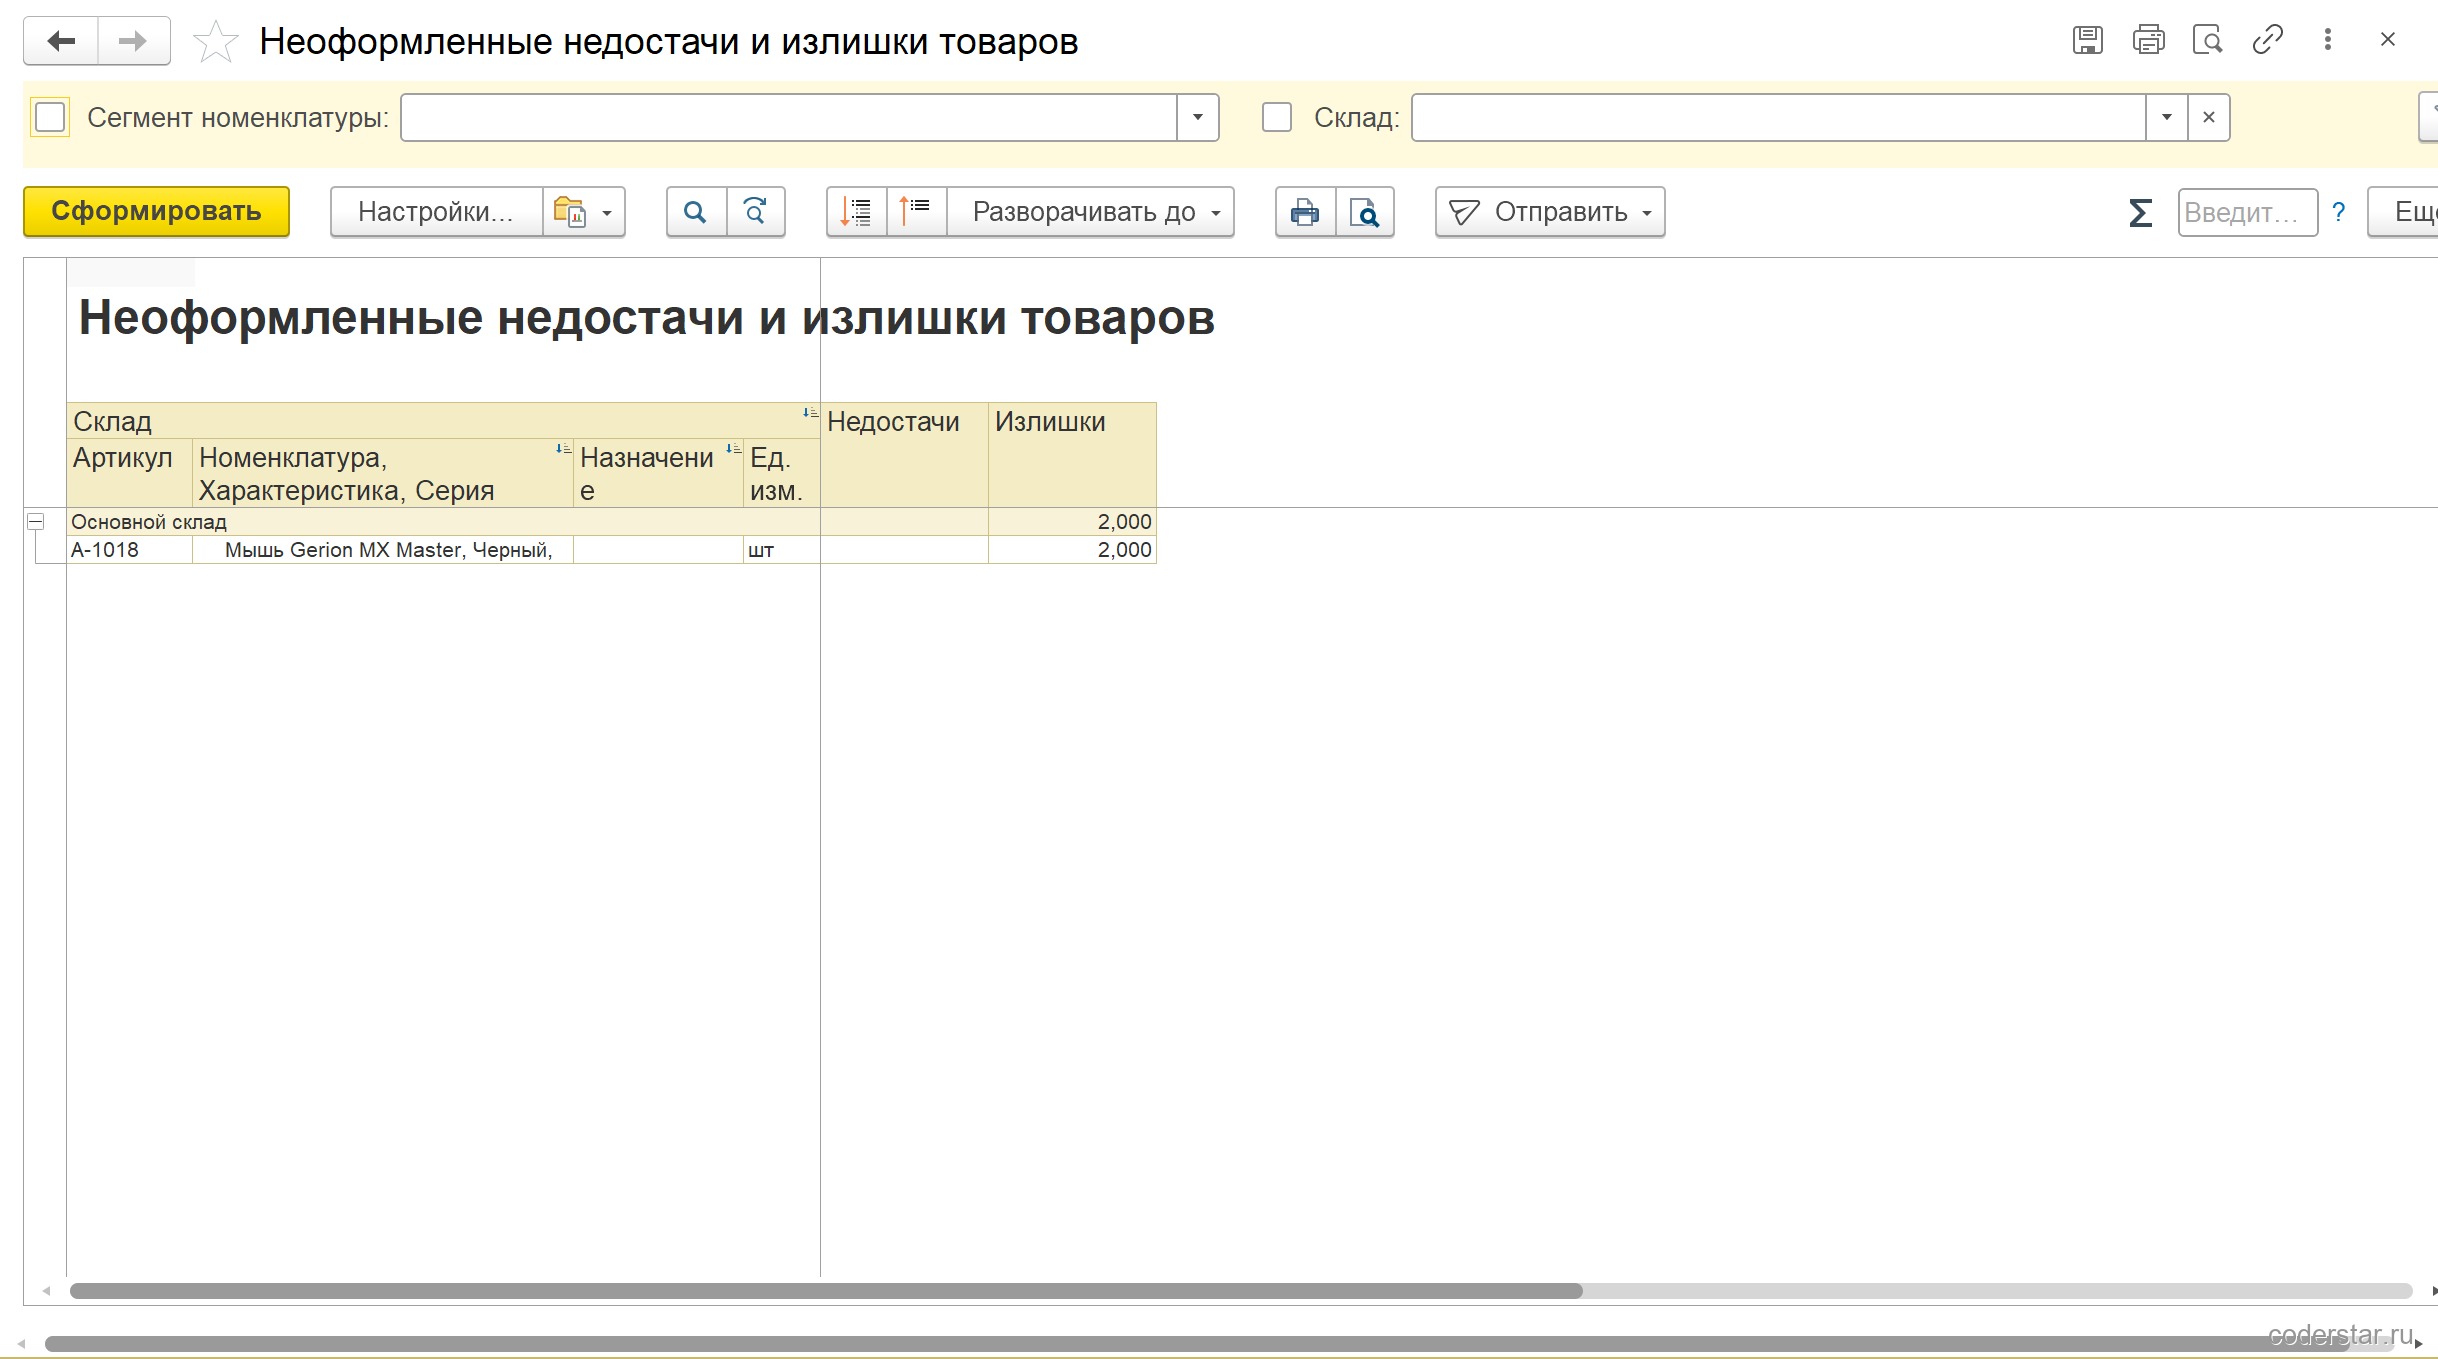Open print preview with the toolbar page icon

click(x=1365, y=212)
